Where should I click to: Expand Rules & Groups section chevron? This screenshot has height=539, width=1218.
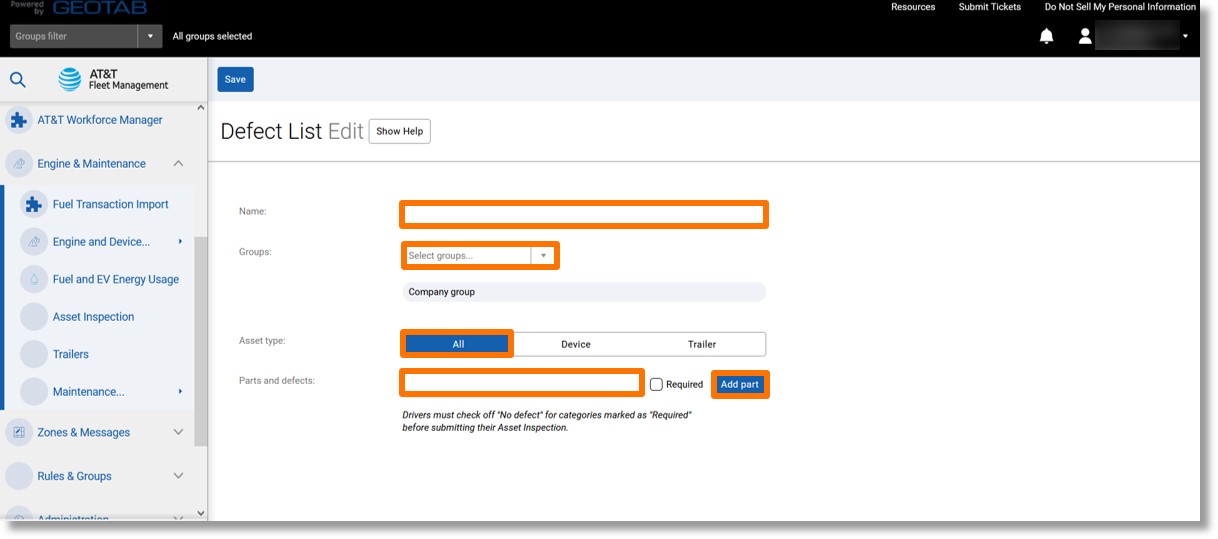point(178,476)
